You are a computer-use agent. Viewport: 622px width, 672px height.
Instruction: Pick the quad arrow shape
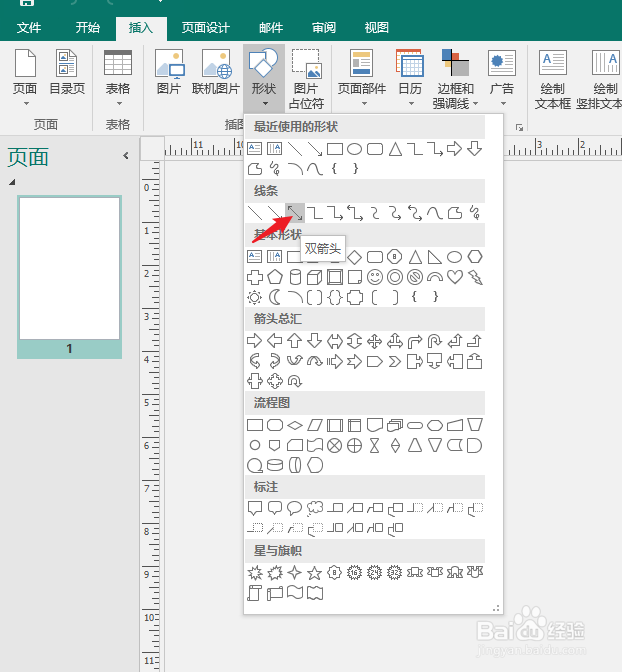coord(375,341)
